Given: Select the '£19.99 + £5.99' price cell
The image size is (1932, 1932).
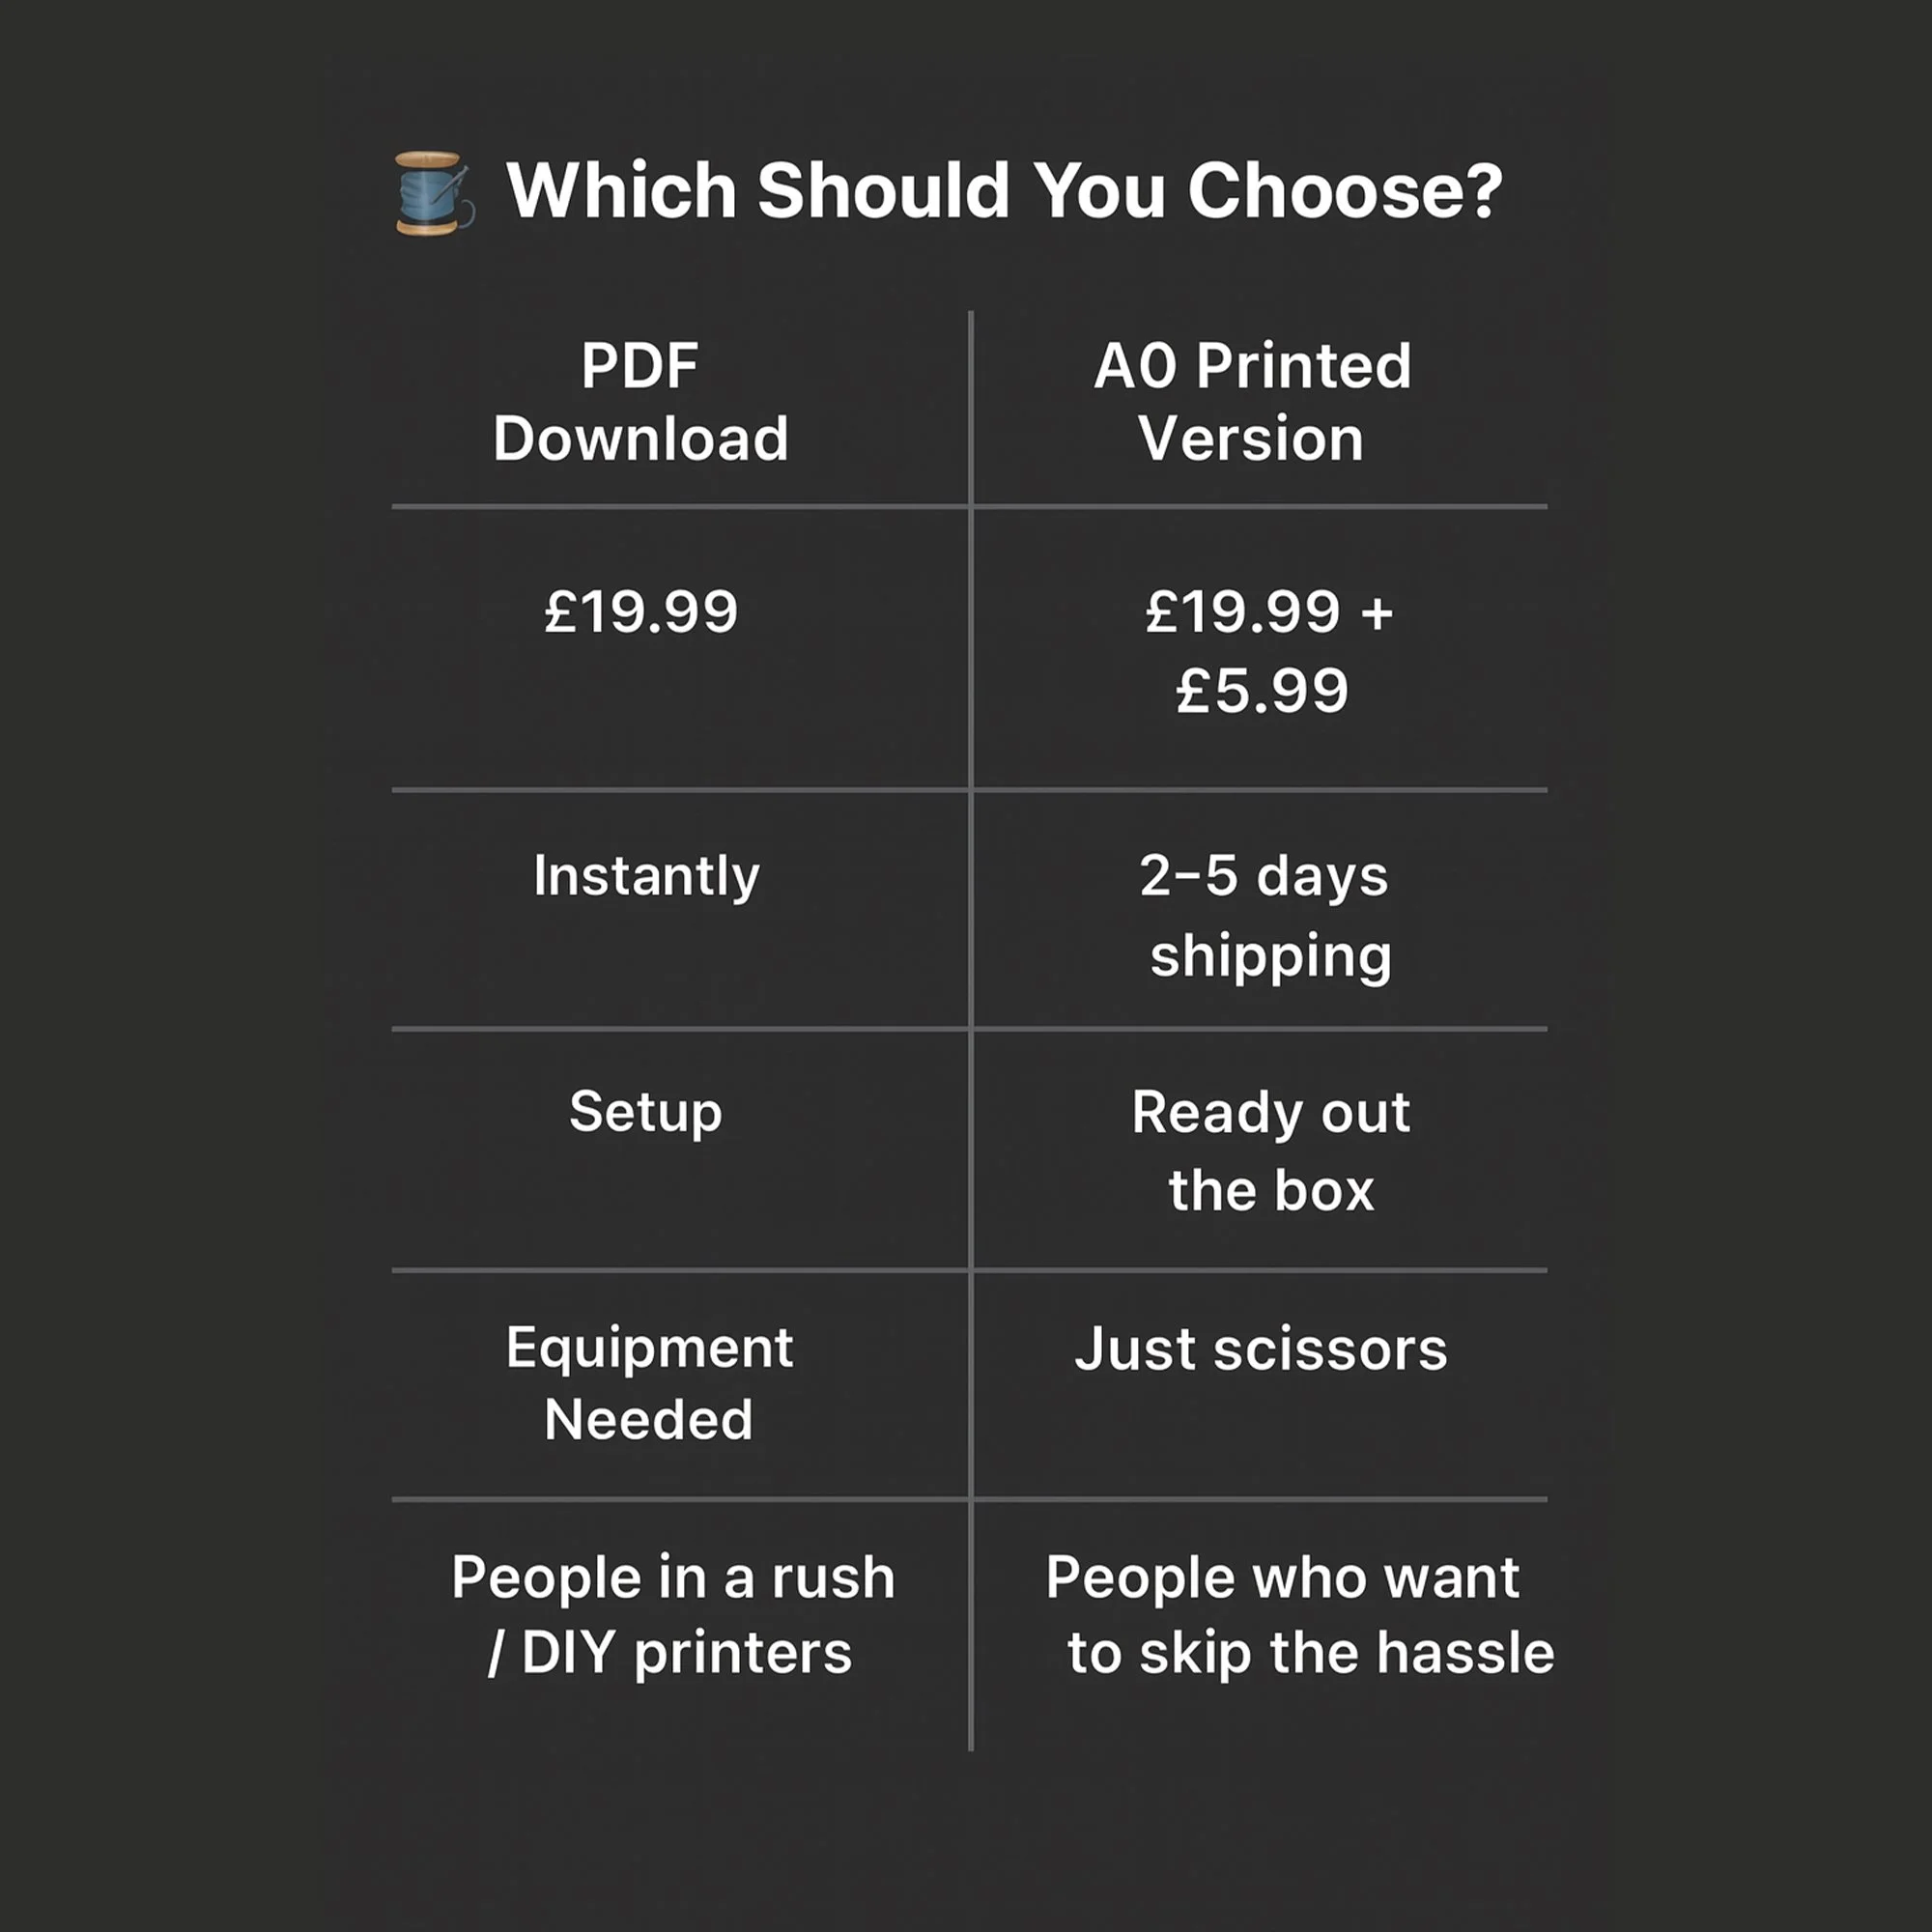Looking at the screenshot, I should 1266,651.
